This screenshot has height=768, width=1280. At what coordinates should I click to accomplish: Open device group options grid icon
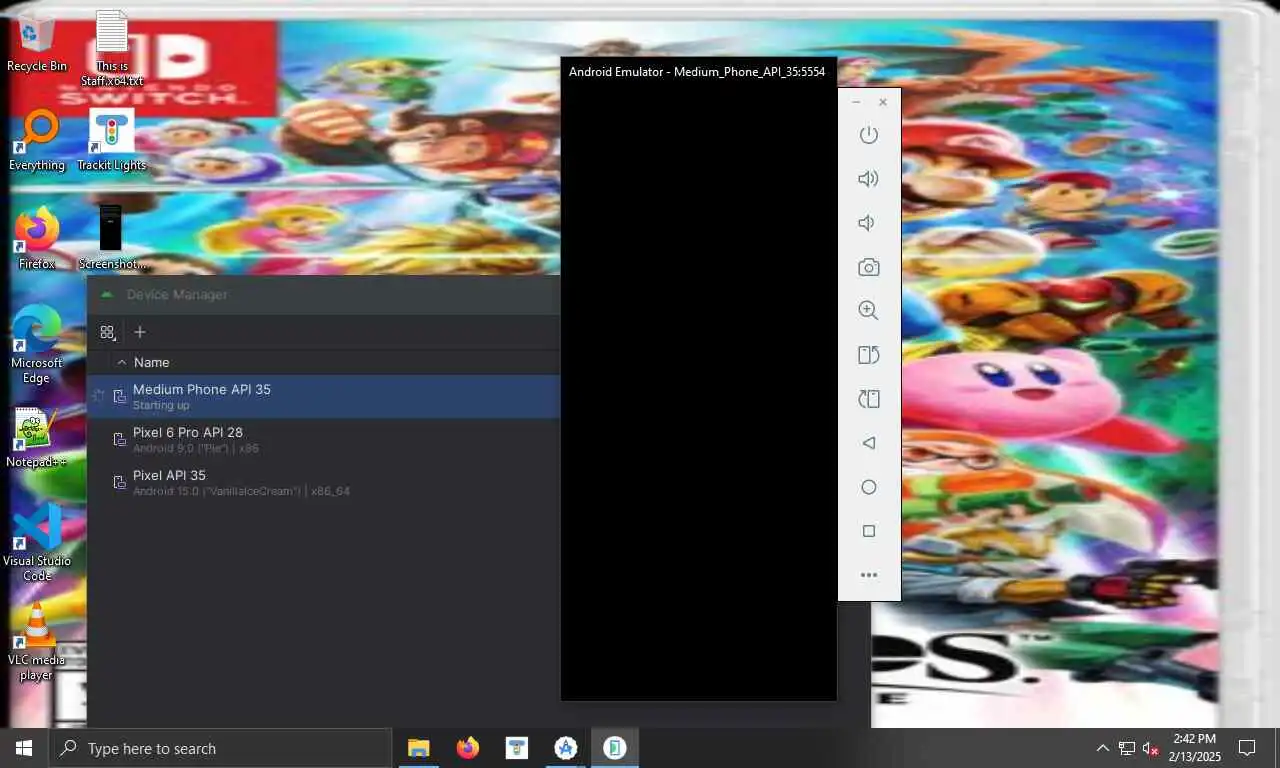pyautogui.click(x=108, y=332)
